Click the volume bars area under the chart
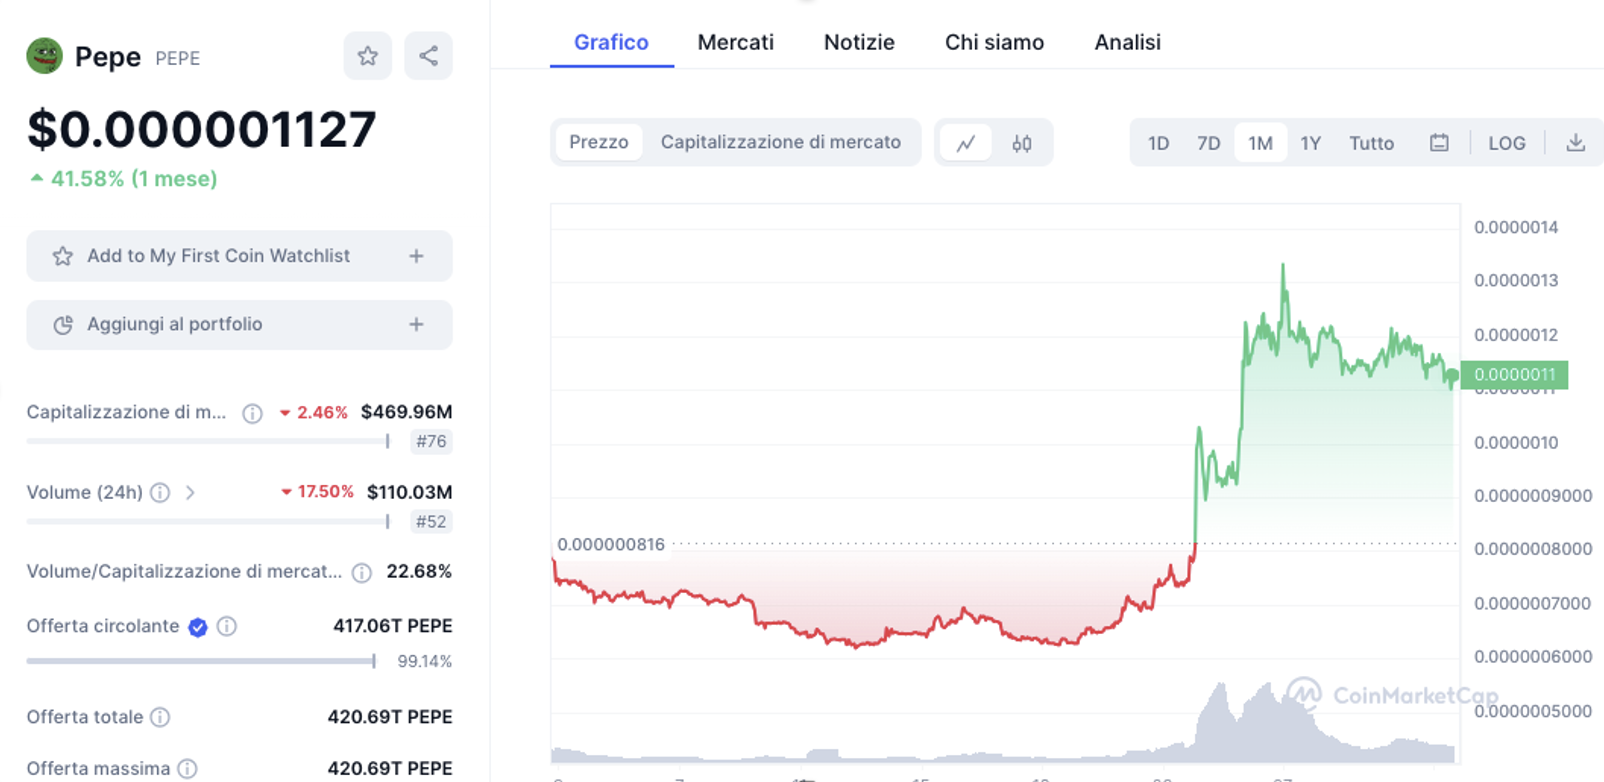Image resolution: width=1604 pixels, height=782 pixels. pyautogui.click(x=1004, y=722)
